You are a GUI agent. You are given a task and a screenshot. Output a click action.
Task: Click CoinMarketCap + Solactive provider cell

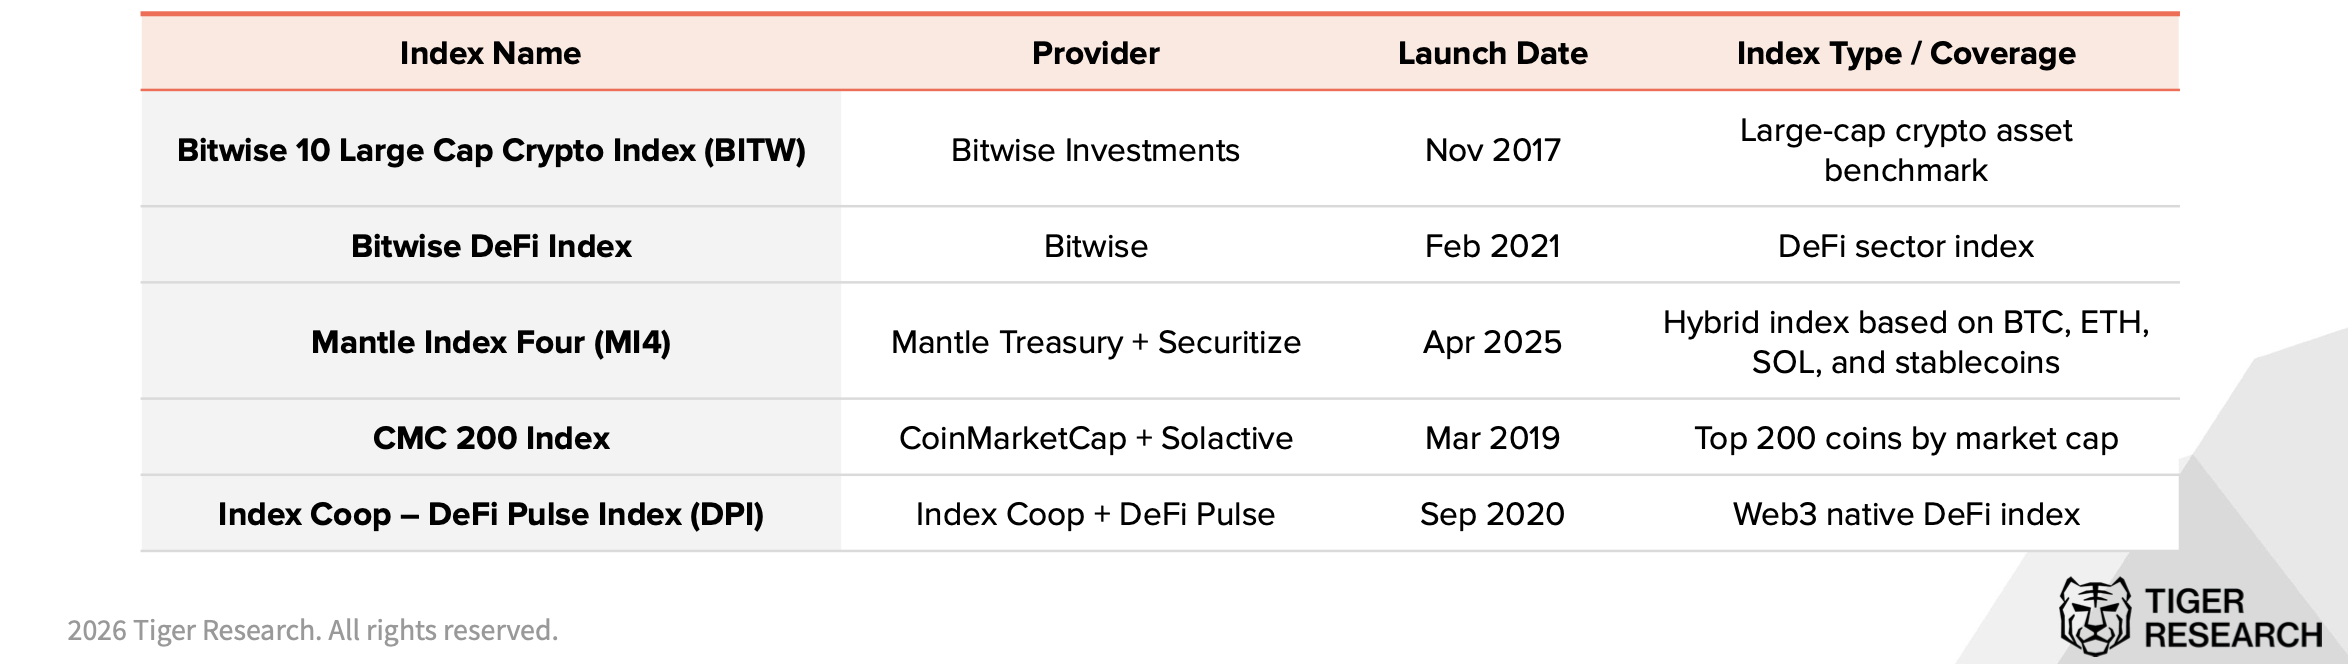coord(1095,438)
